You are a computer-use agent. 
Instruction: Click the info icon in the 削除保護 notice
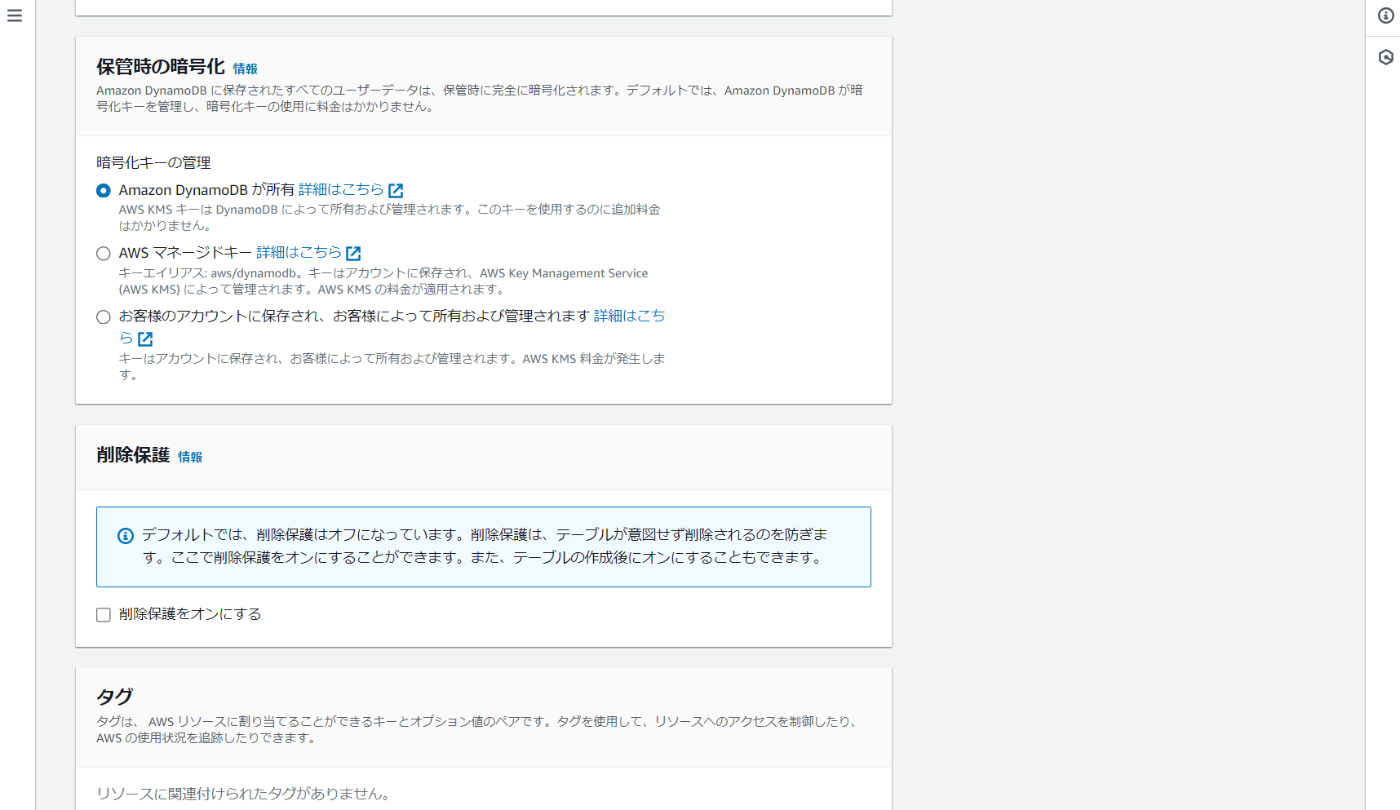point(125,535)
